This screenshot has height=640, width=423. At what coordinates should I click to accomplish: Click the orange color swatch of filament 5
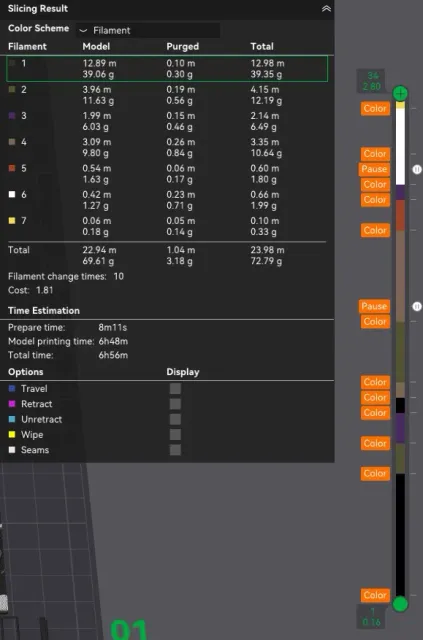(12, 168)
